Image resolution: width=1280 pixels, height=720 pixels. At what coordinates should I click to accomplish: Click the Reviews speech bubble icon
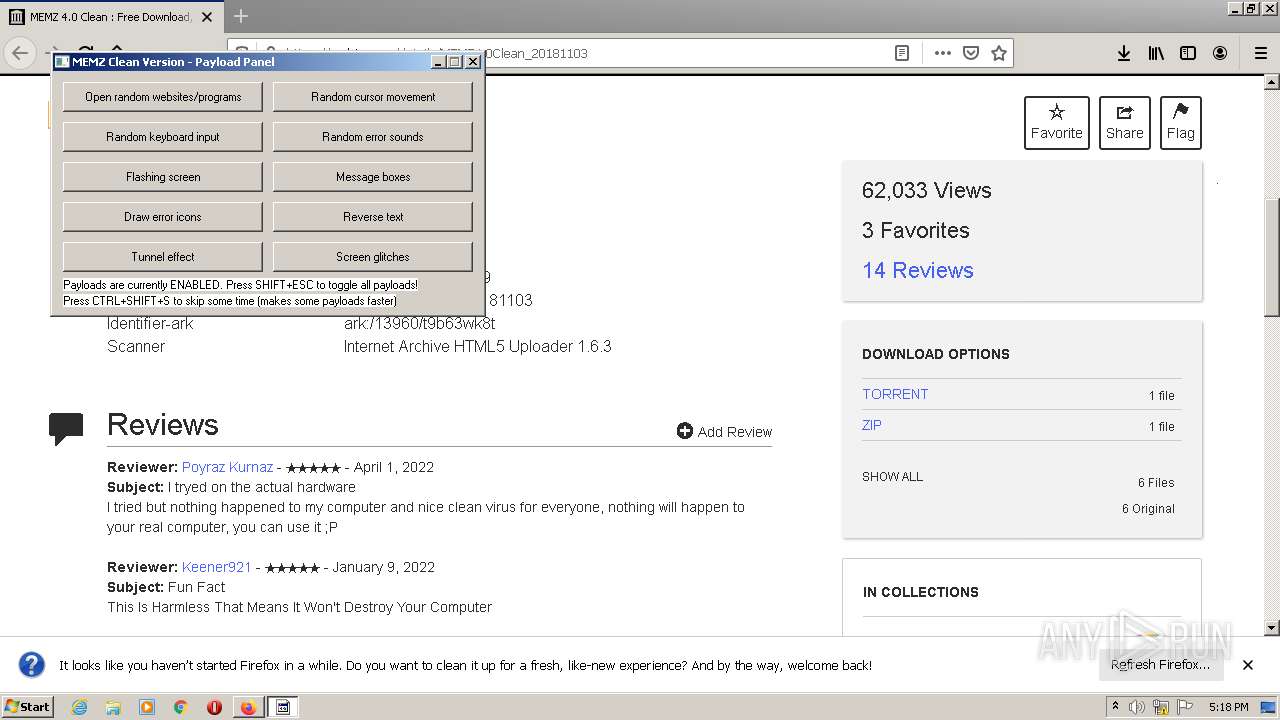click(66, 429)
